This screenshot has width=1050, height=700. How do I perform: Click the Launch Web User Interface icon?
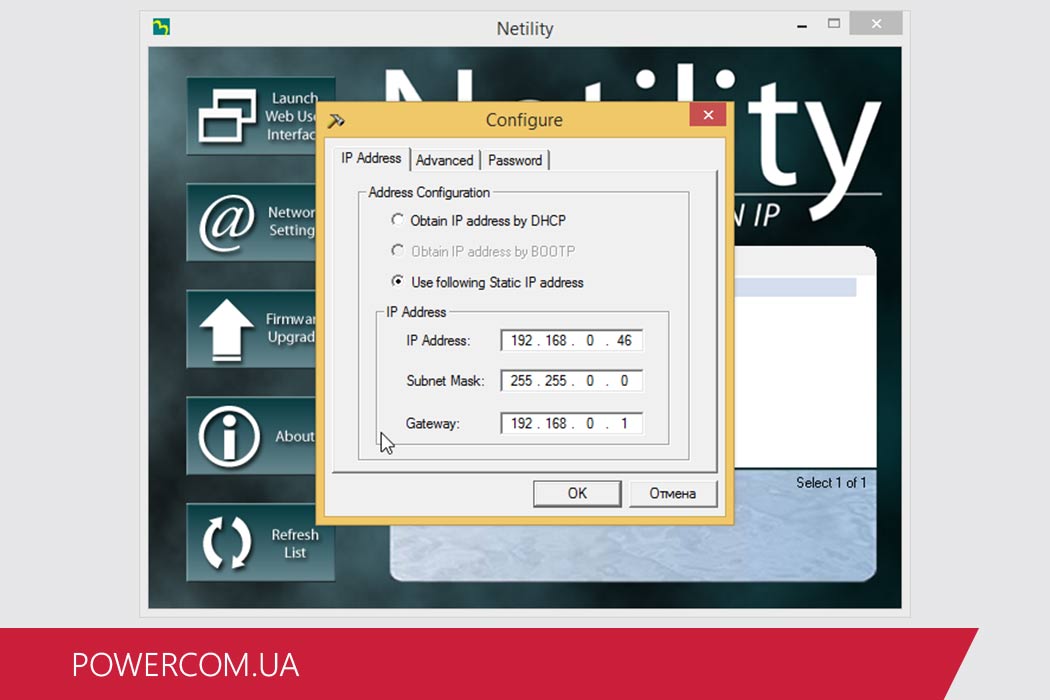click(x=227, y=116)
